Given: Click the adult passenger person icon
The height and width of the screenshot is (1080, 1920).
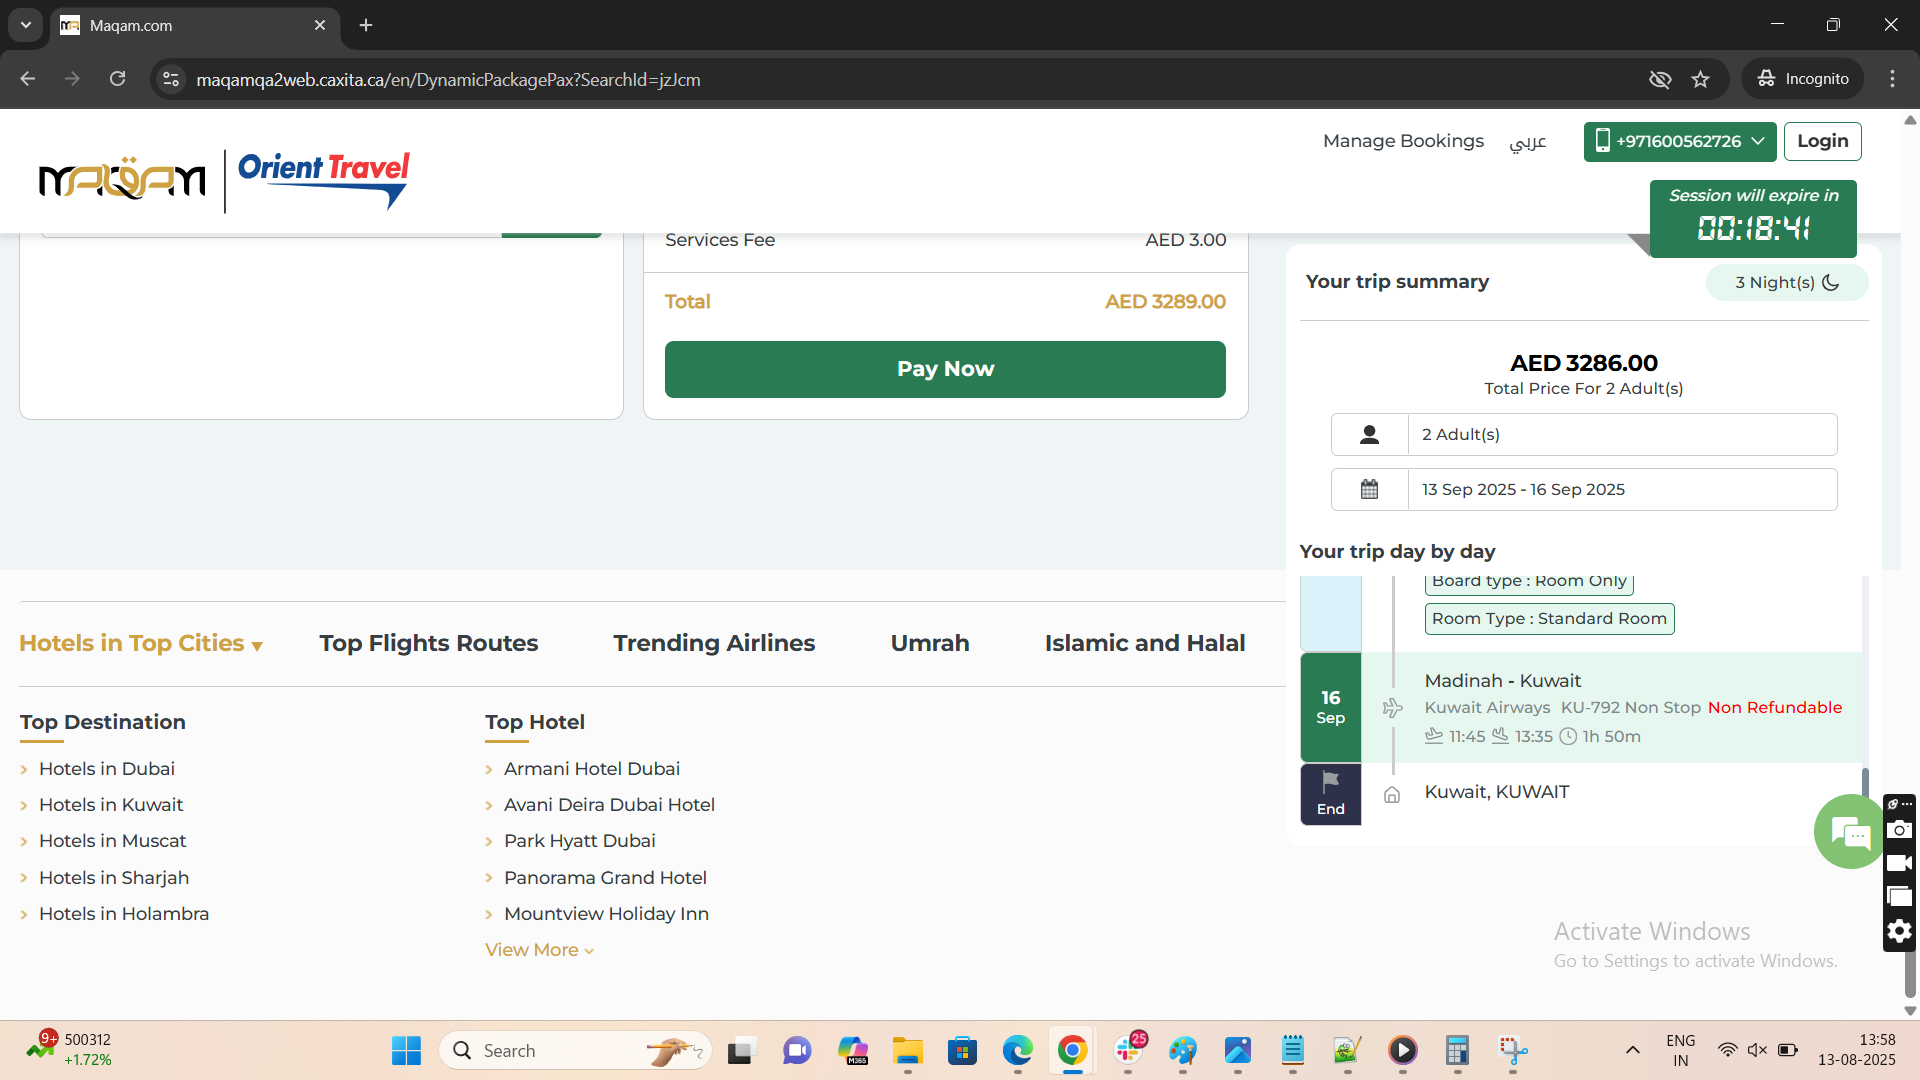Looking at the screenshot, I should point(1369,435).
